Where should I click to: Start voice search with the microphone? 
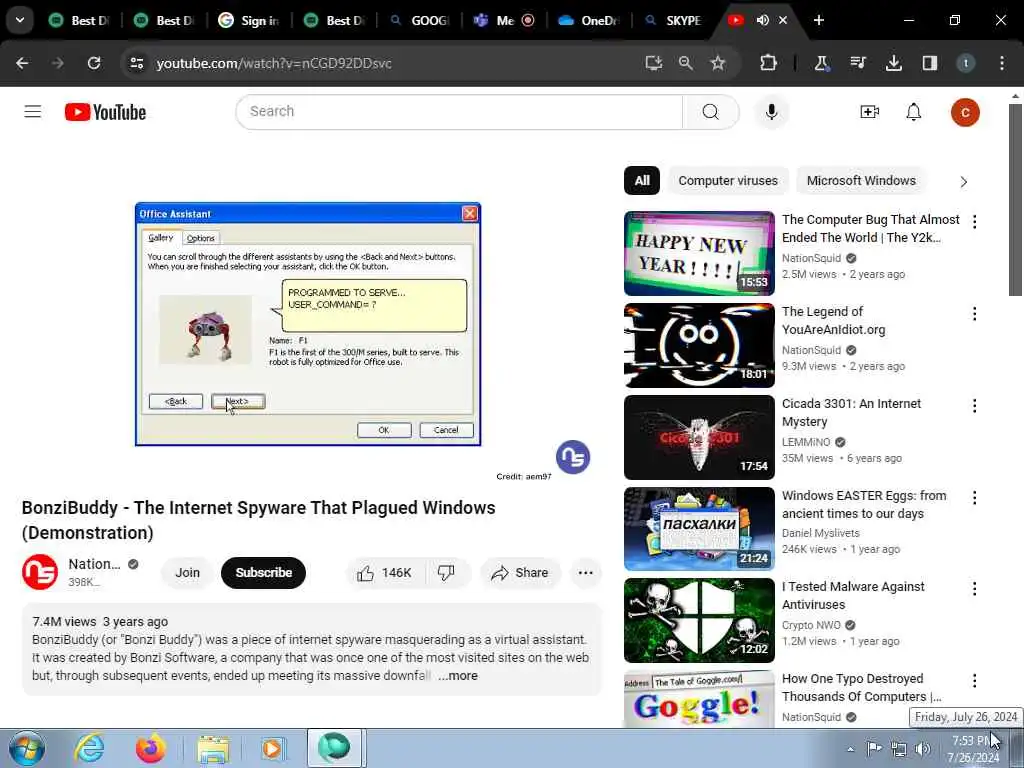click(771, 112)
